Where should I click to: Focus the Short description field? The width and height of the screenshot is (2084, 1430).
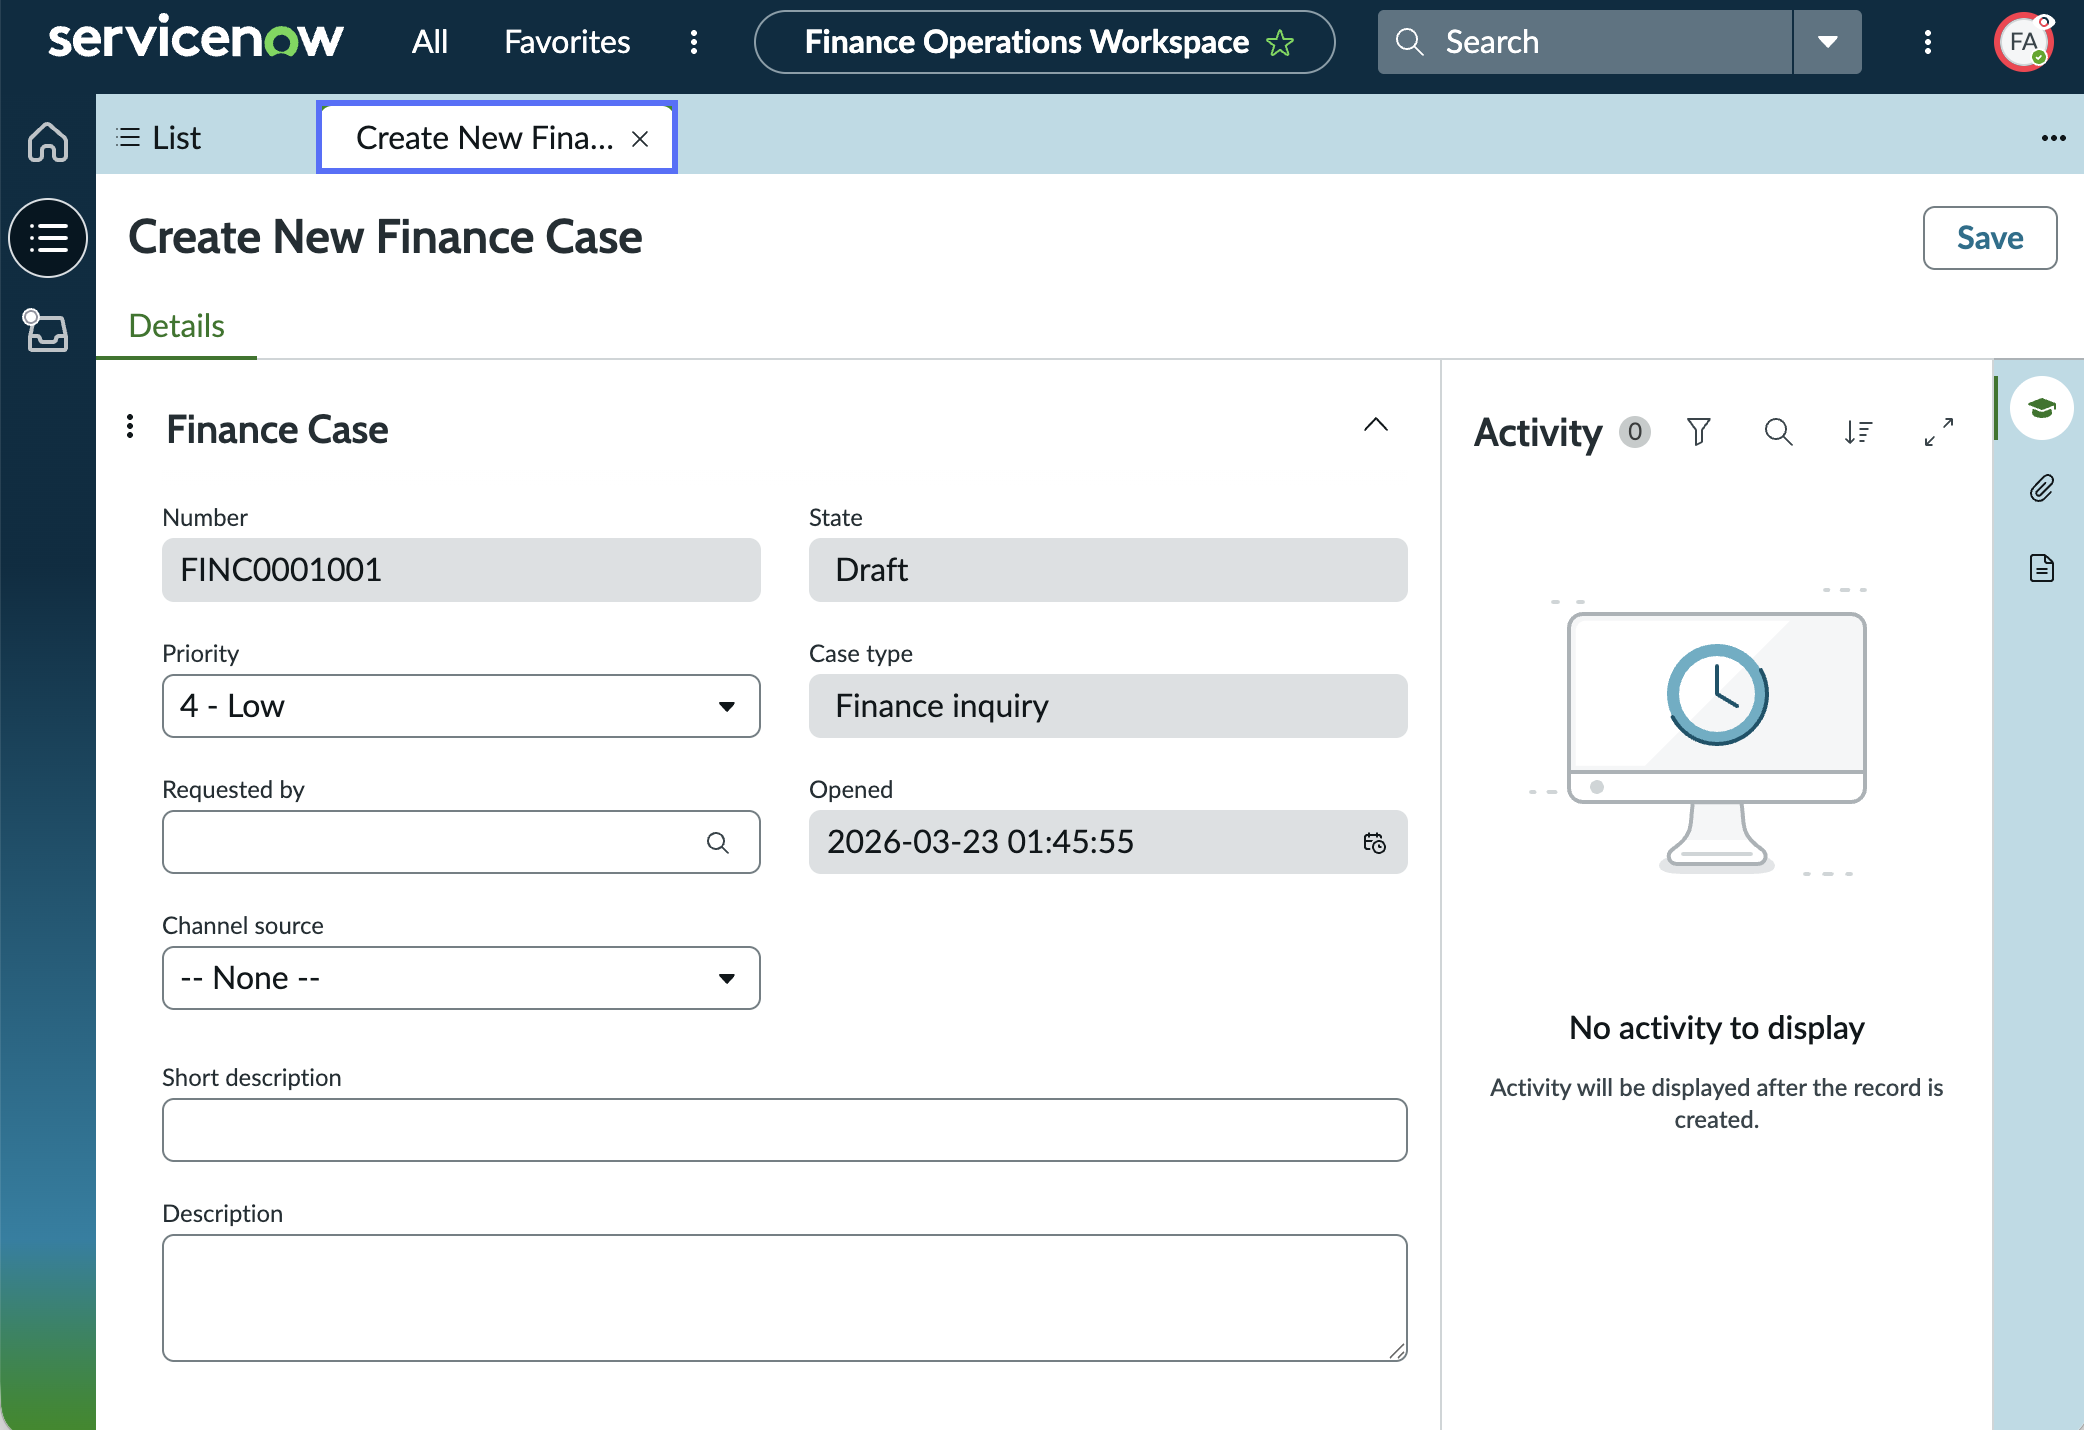pos(785,1130)
